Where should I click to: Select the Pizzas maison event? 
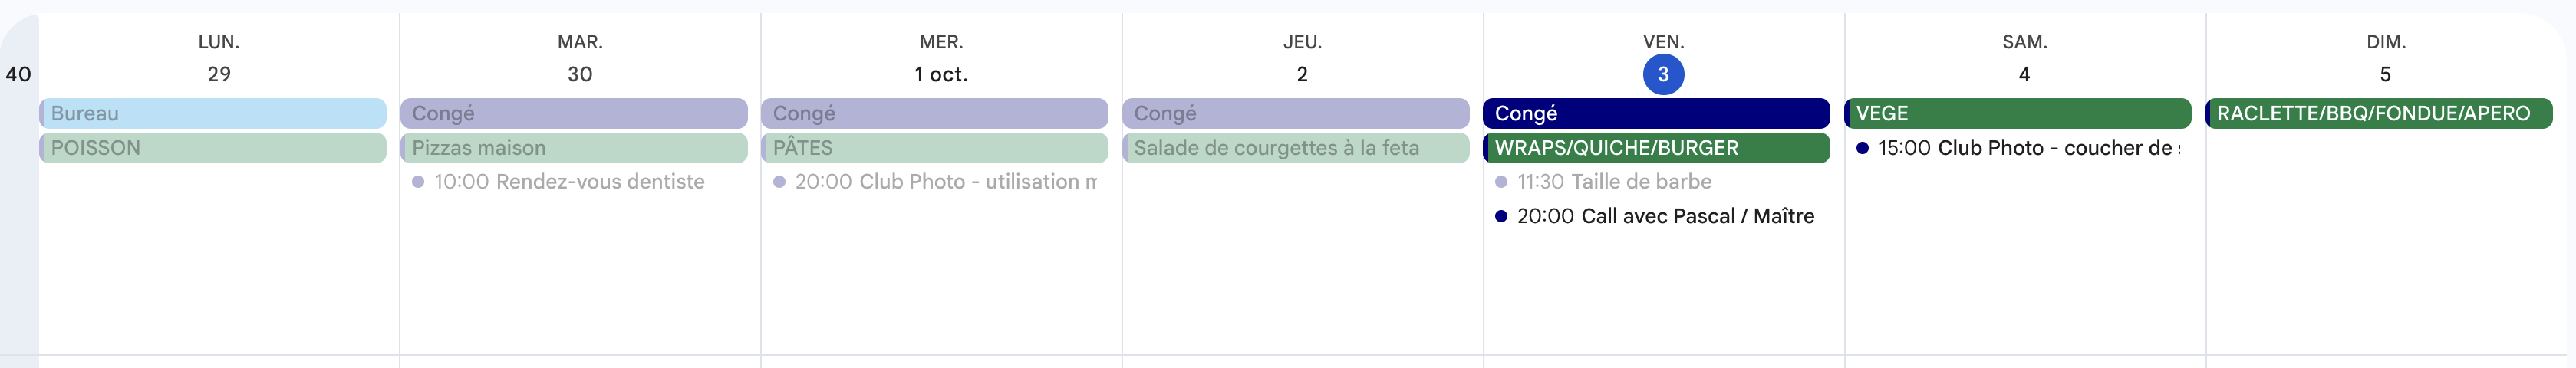(x=573, y=148)
